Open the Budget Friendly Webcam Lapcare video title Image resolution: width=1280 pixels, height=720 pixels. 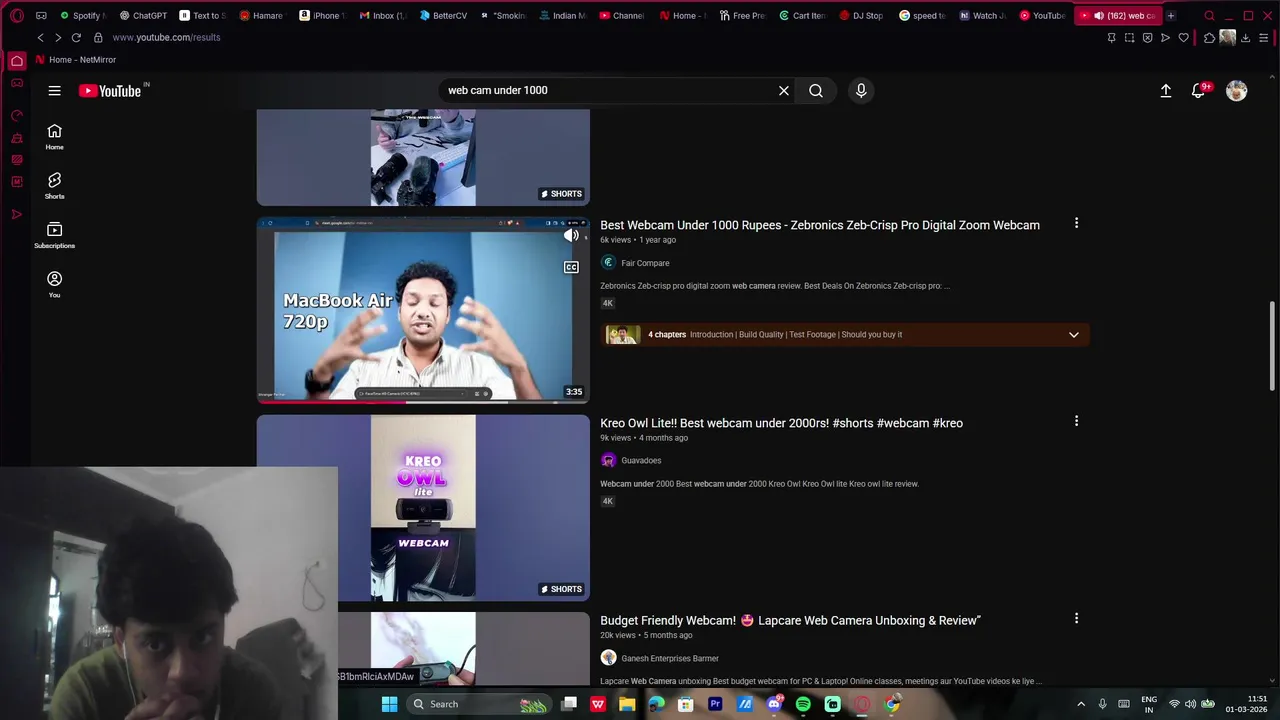coord(790,620)
